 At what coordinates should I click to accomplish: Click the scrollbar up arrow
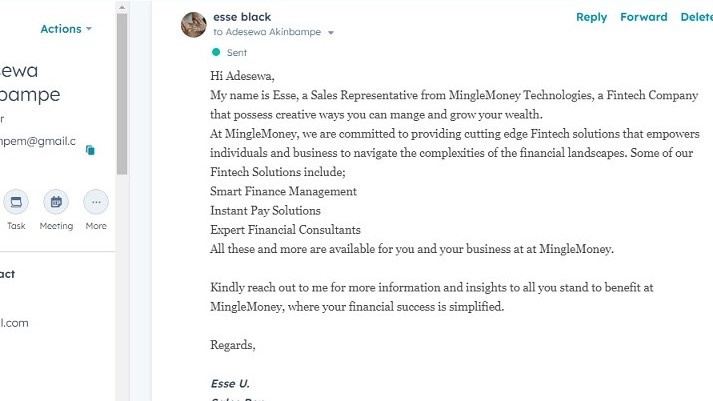tap(122, 7)
